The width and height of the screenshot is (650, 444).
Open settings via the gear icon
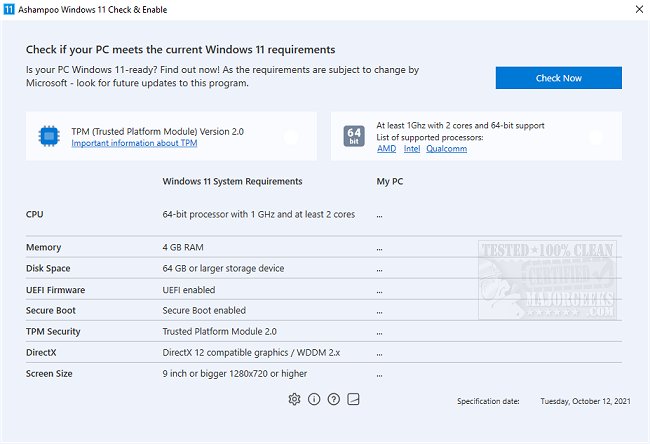point(294,399)
